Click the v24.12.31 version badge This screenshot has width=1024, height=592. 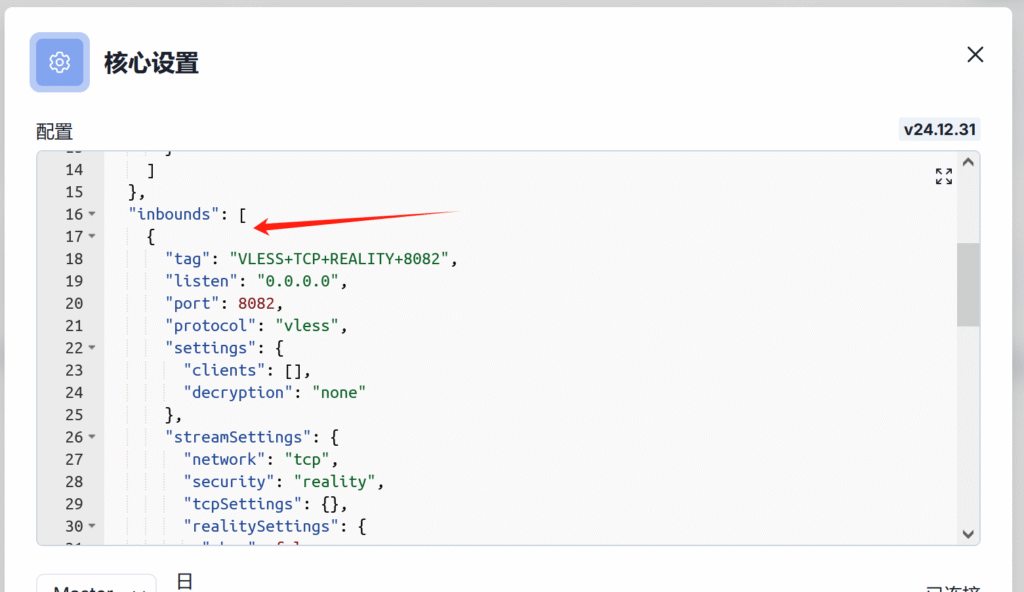[939, 130]
